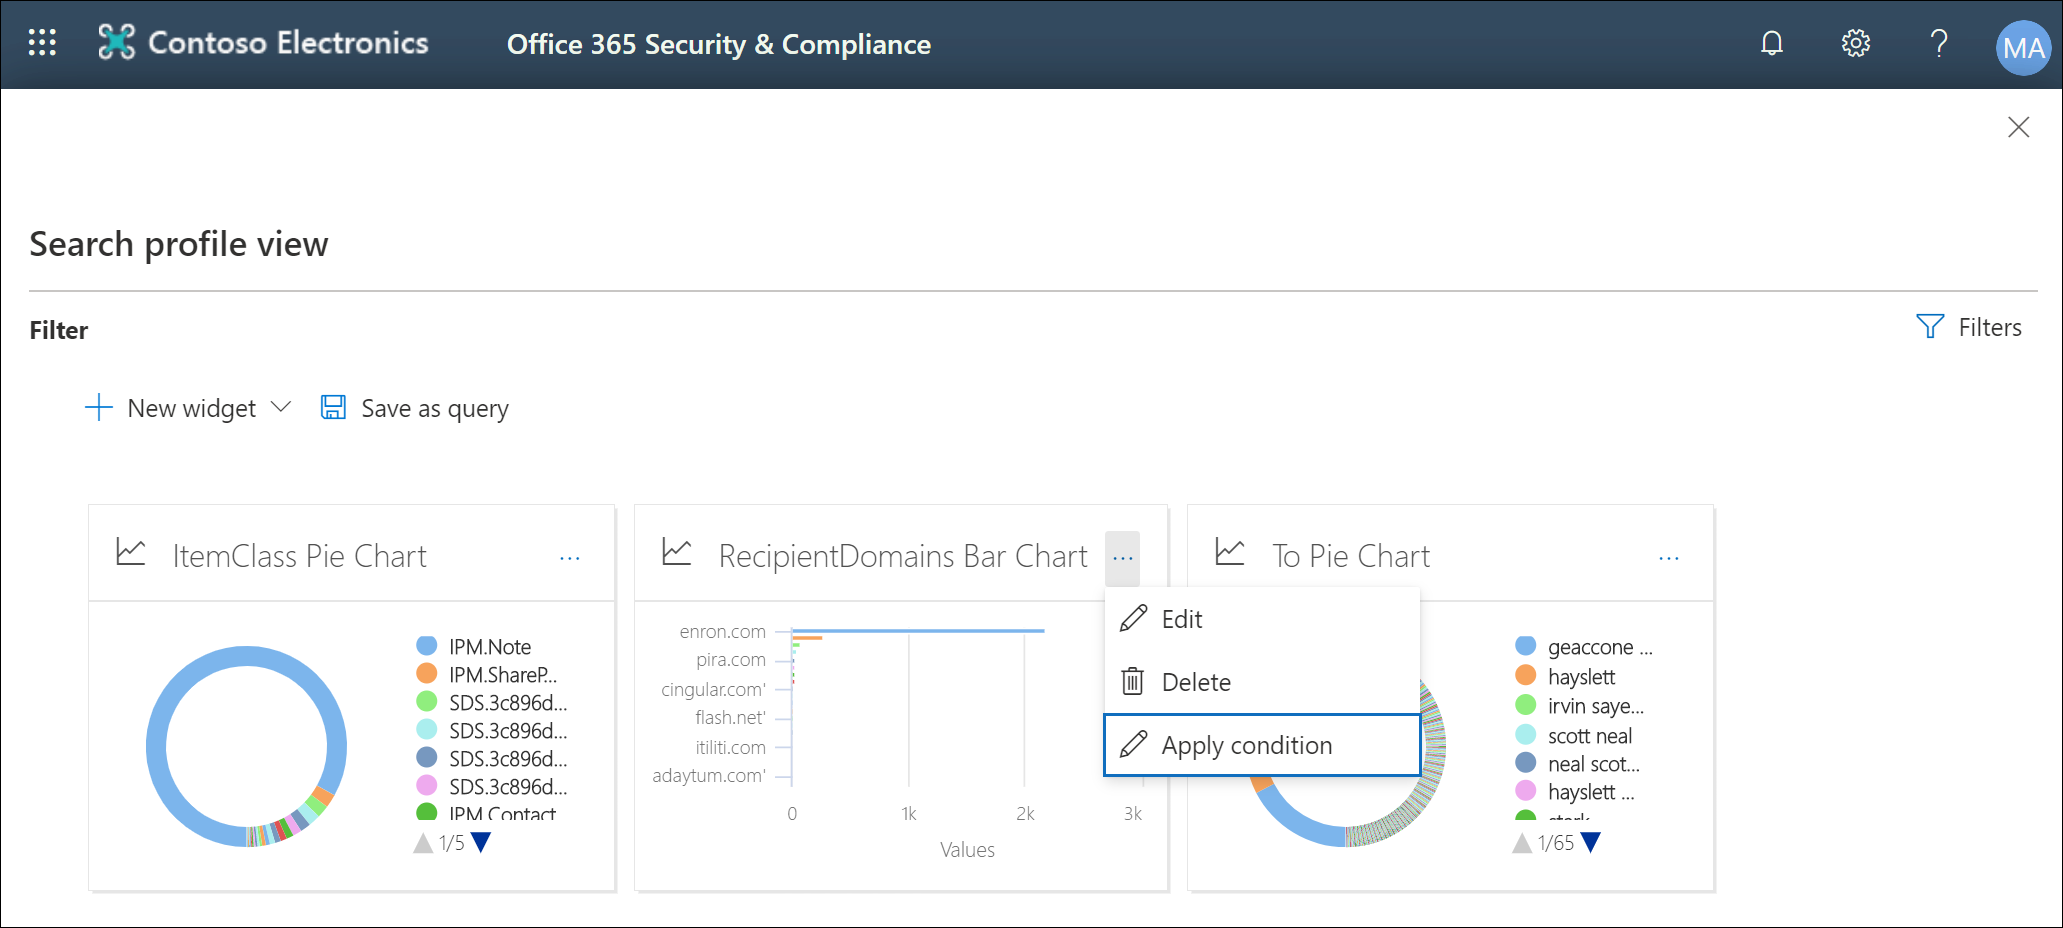Choose Delete in the widget menu
Screen dimensions: 2063x928
[1262, 682]
